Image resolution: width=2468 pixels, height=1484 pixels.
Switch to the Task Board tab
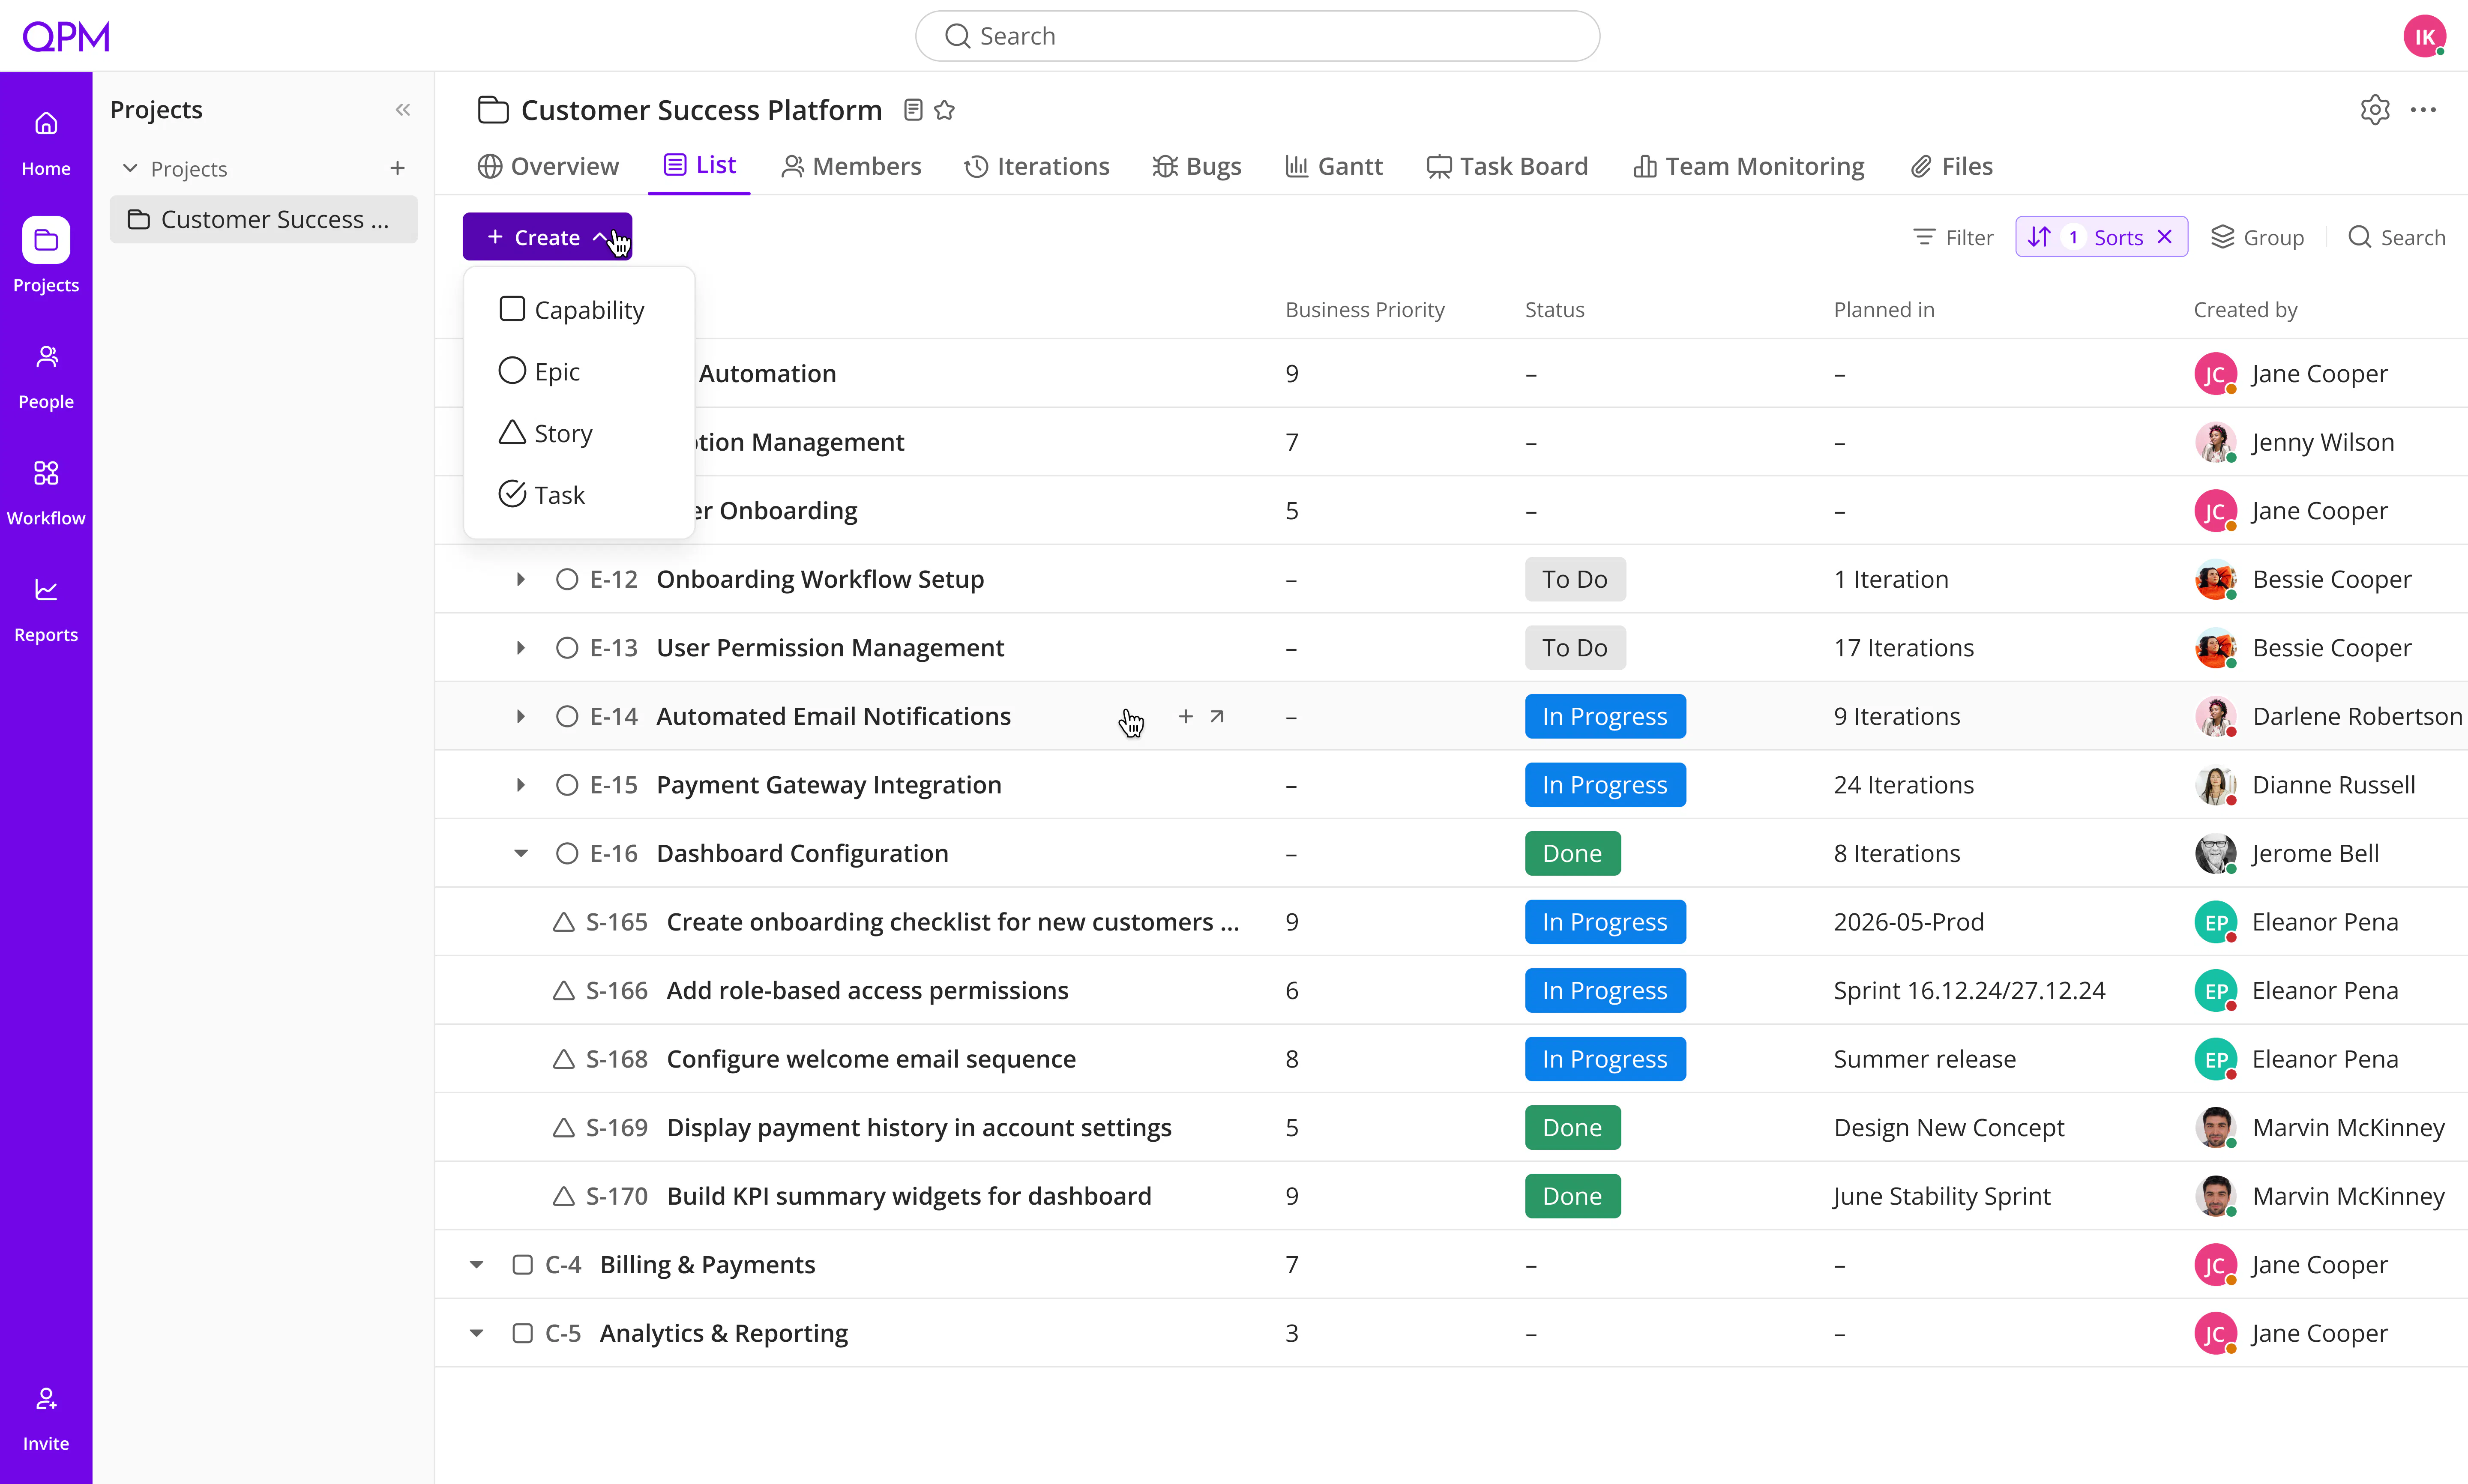[x=1507, y=166]
